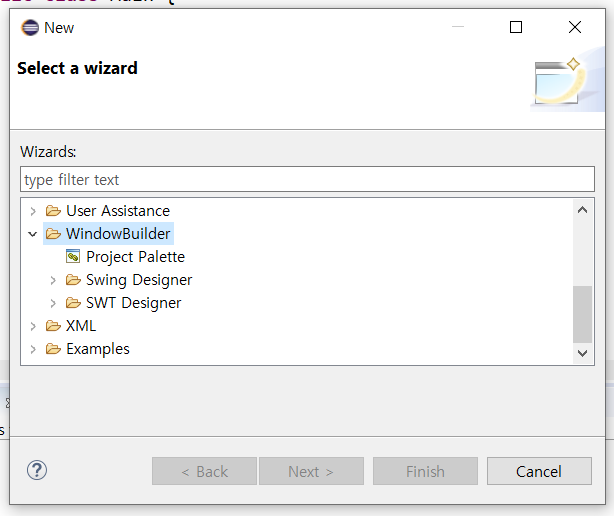
Task: Select the Examples entry
Action: tap(98, 349)
